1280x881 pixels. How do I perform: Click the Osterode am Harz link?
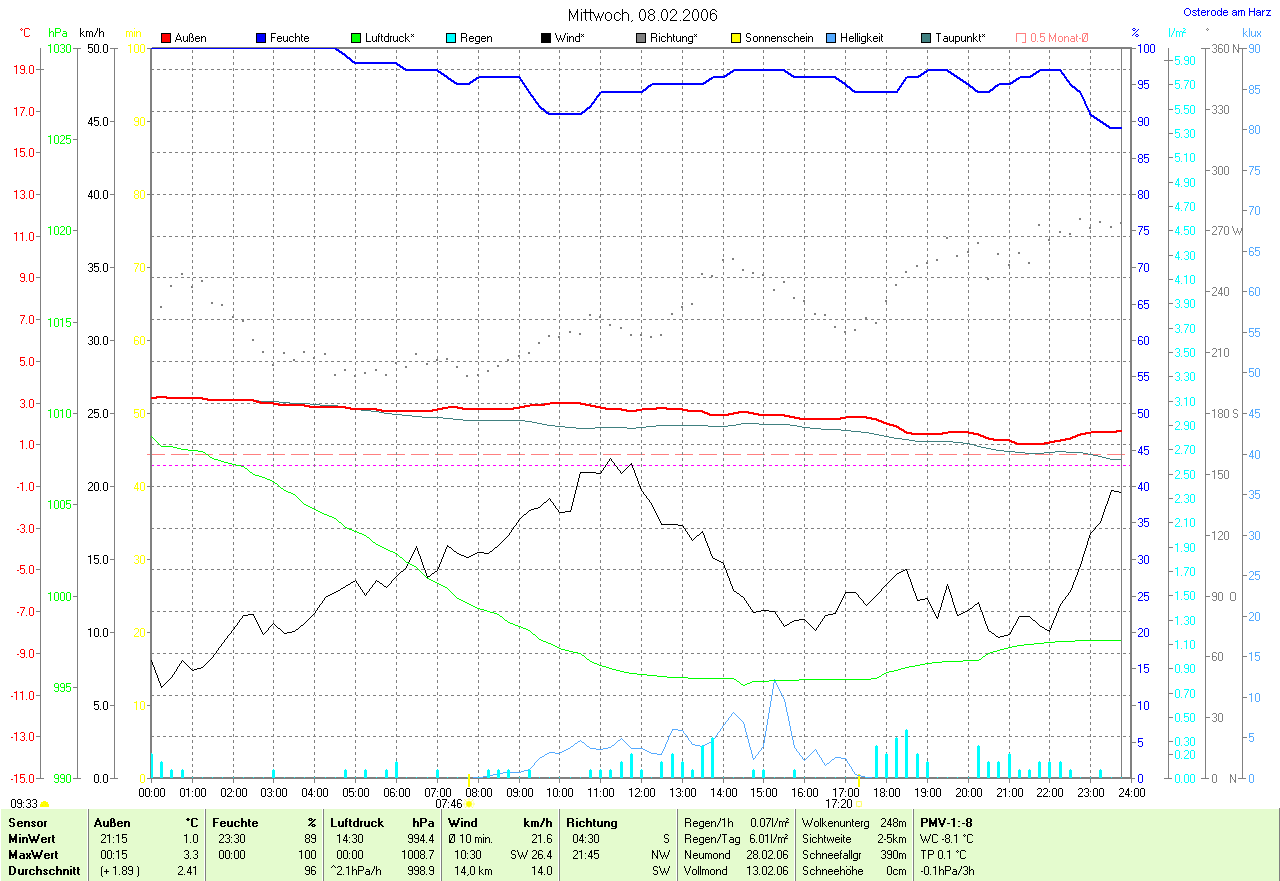tap(1229, 13)
